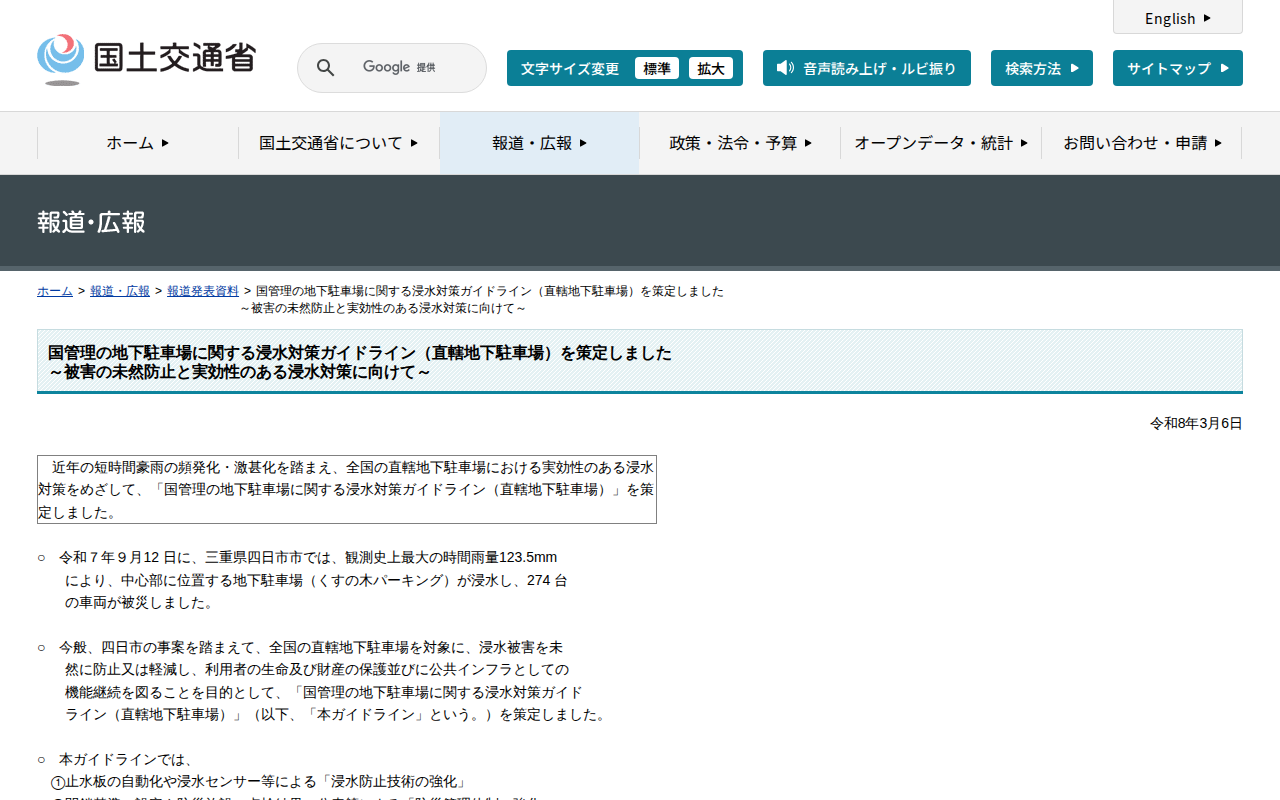
Task: Click the subtitle ～被害の未然防止と実効性のある浸水対策に向けて～ in breadcrumb
Action: [383, 308]
